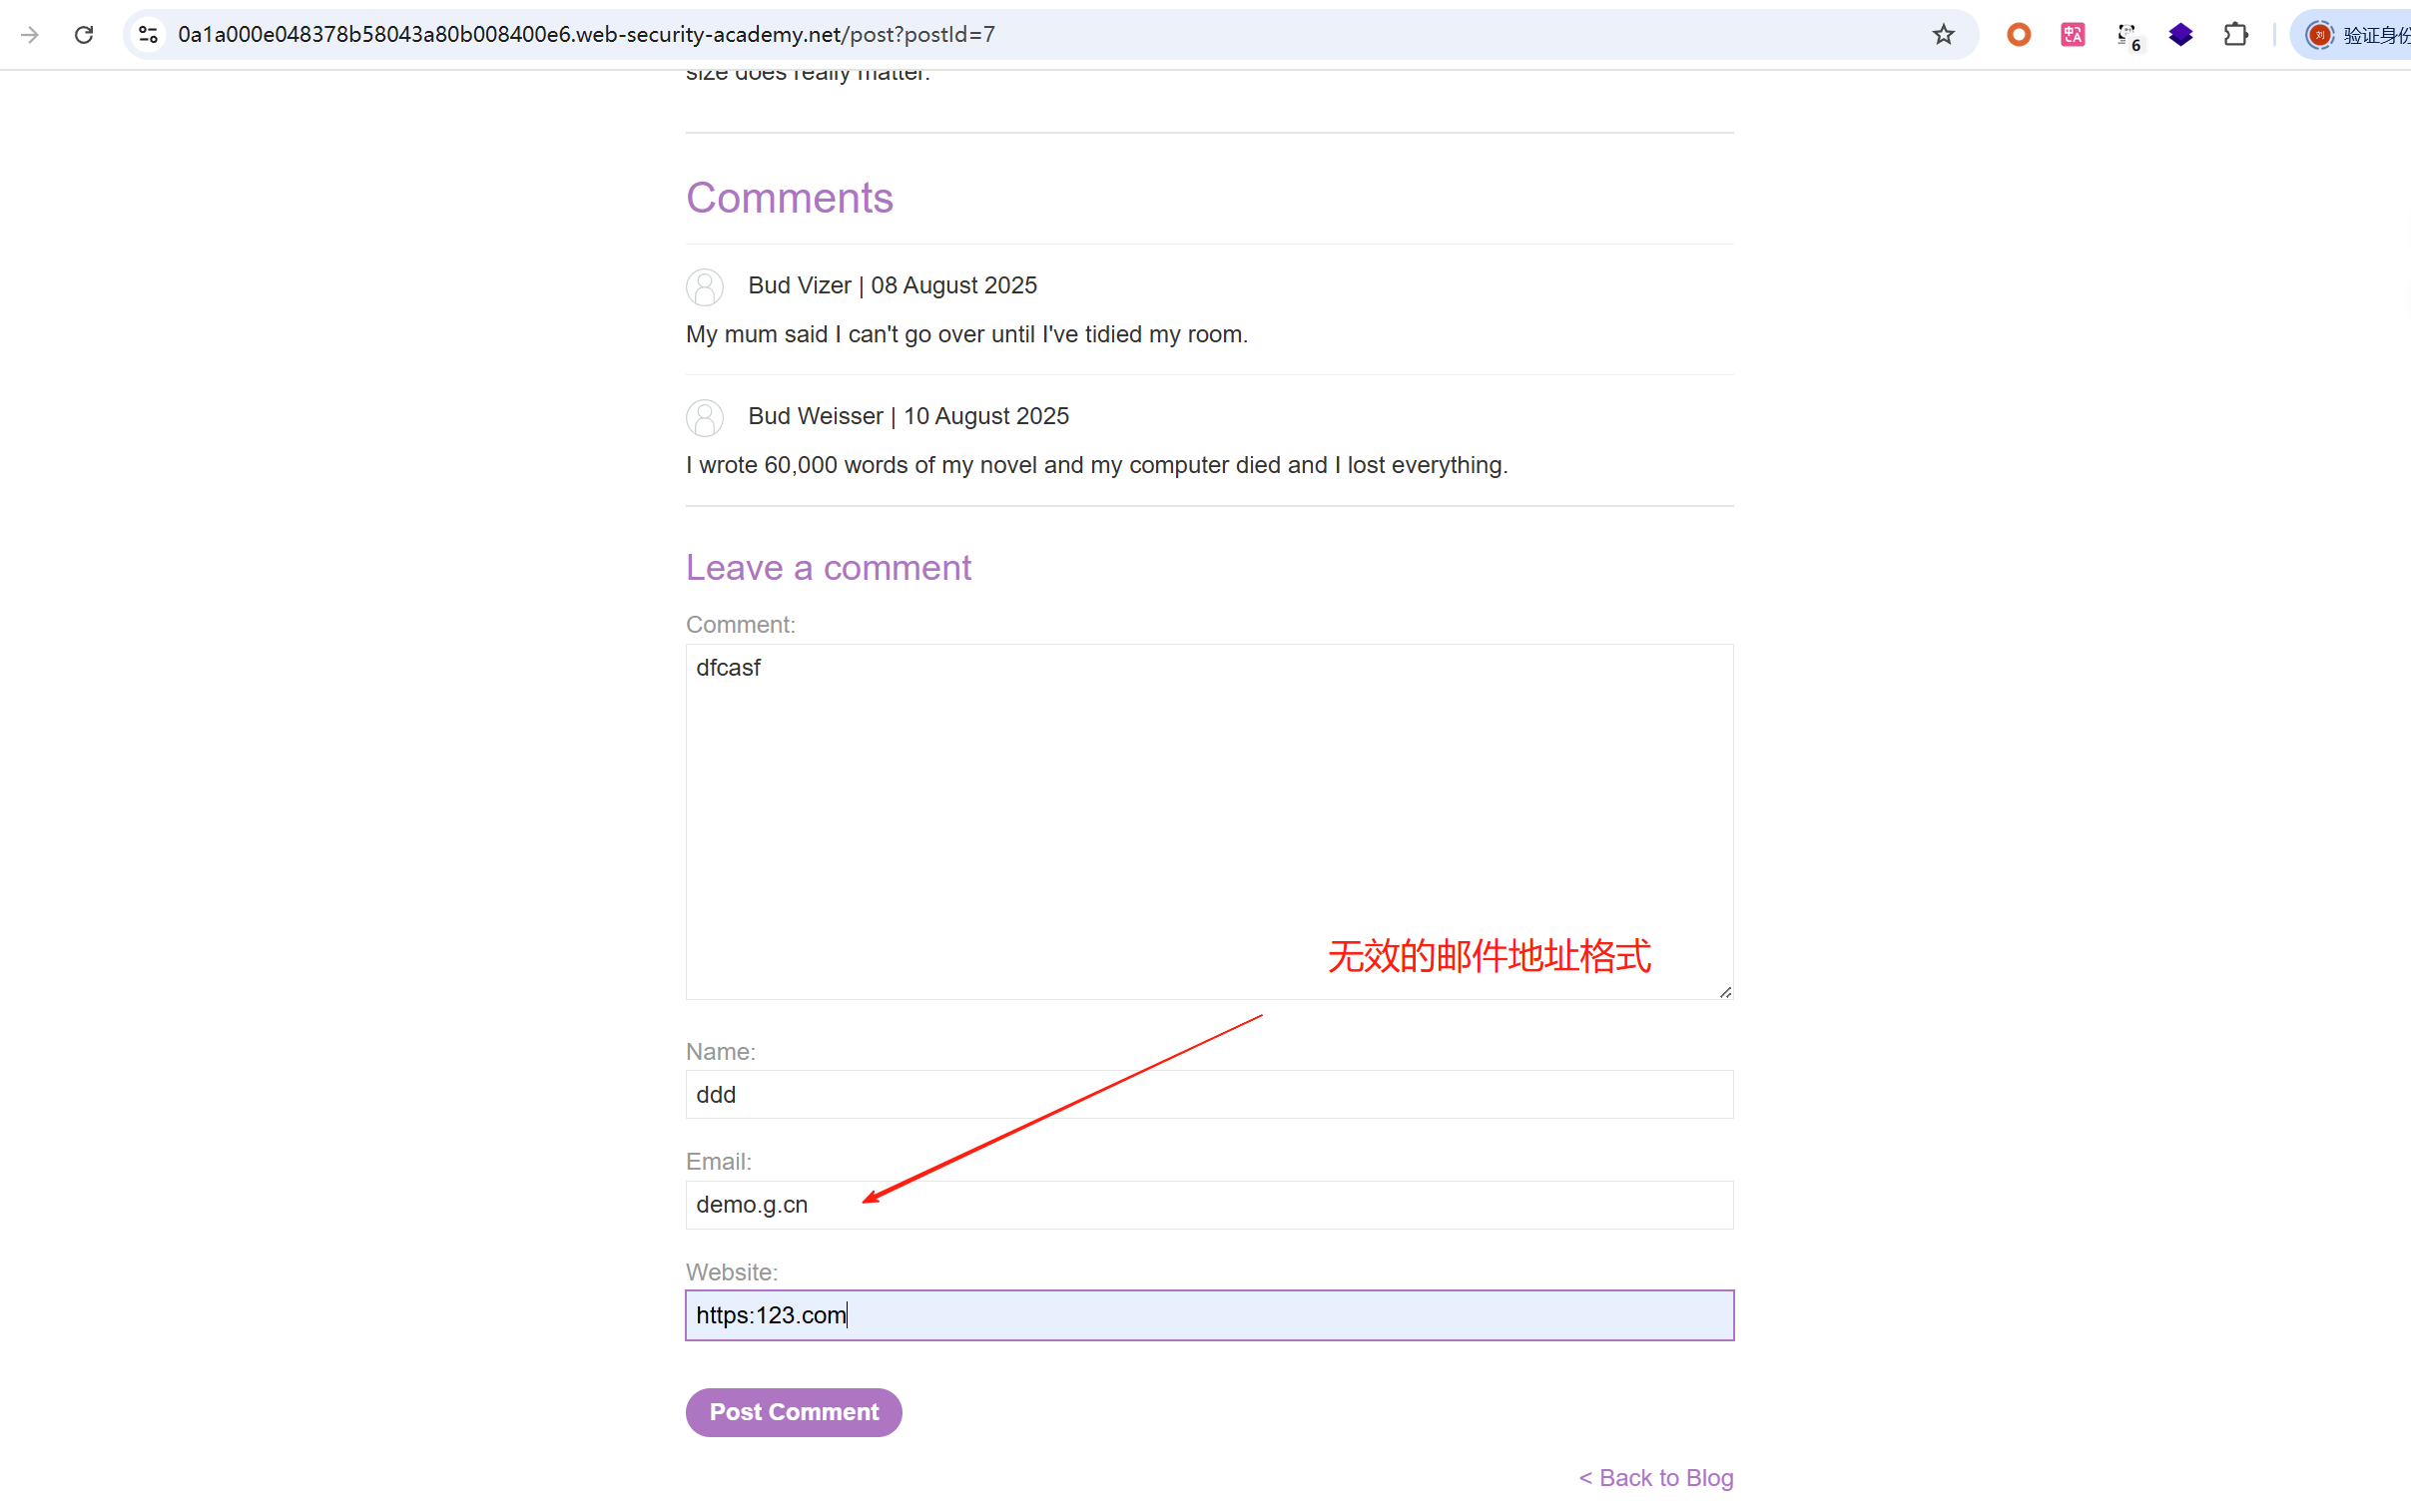Grab the comment textarea resize handle
2411x1512 pixels.
tap(1725, 991)
